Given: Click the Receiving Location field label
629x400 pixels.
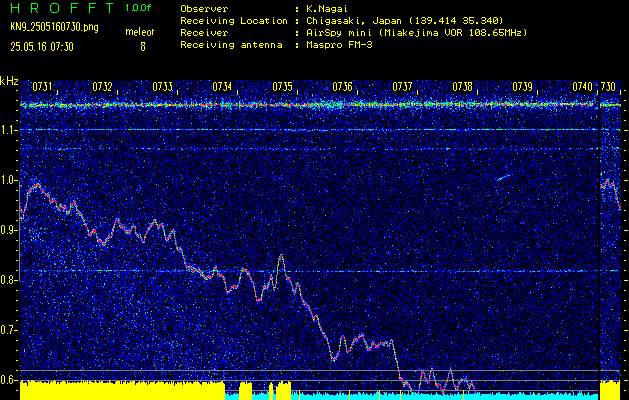Looking at the screenshot, I should click(x=234, y=20).
